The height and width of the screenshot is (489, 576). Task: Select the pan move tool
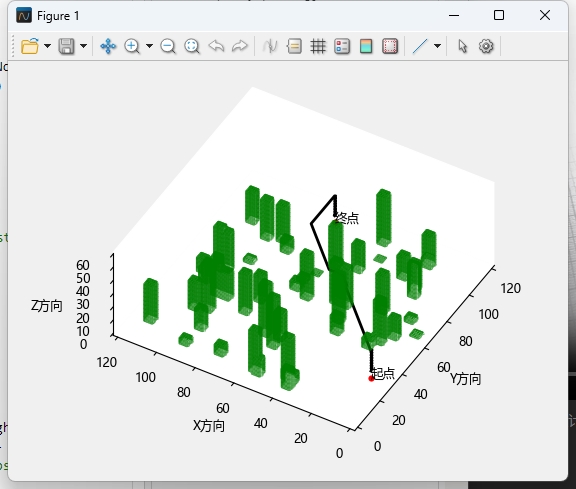[x=108, y=46]
